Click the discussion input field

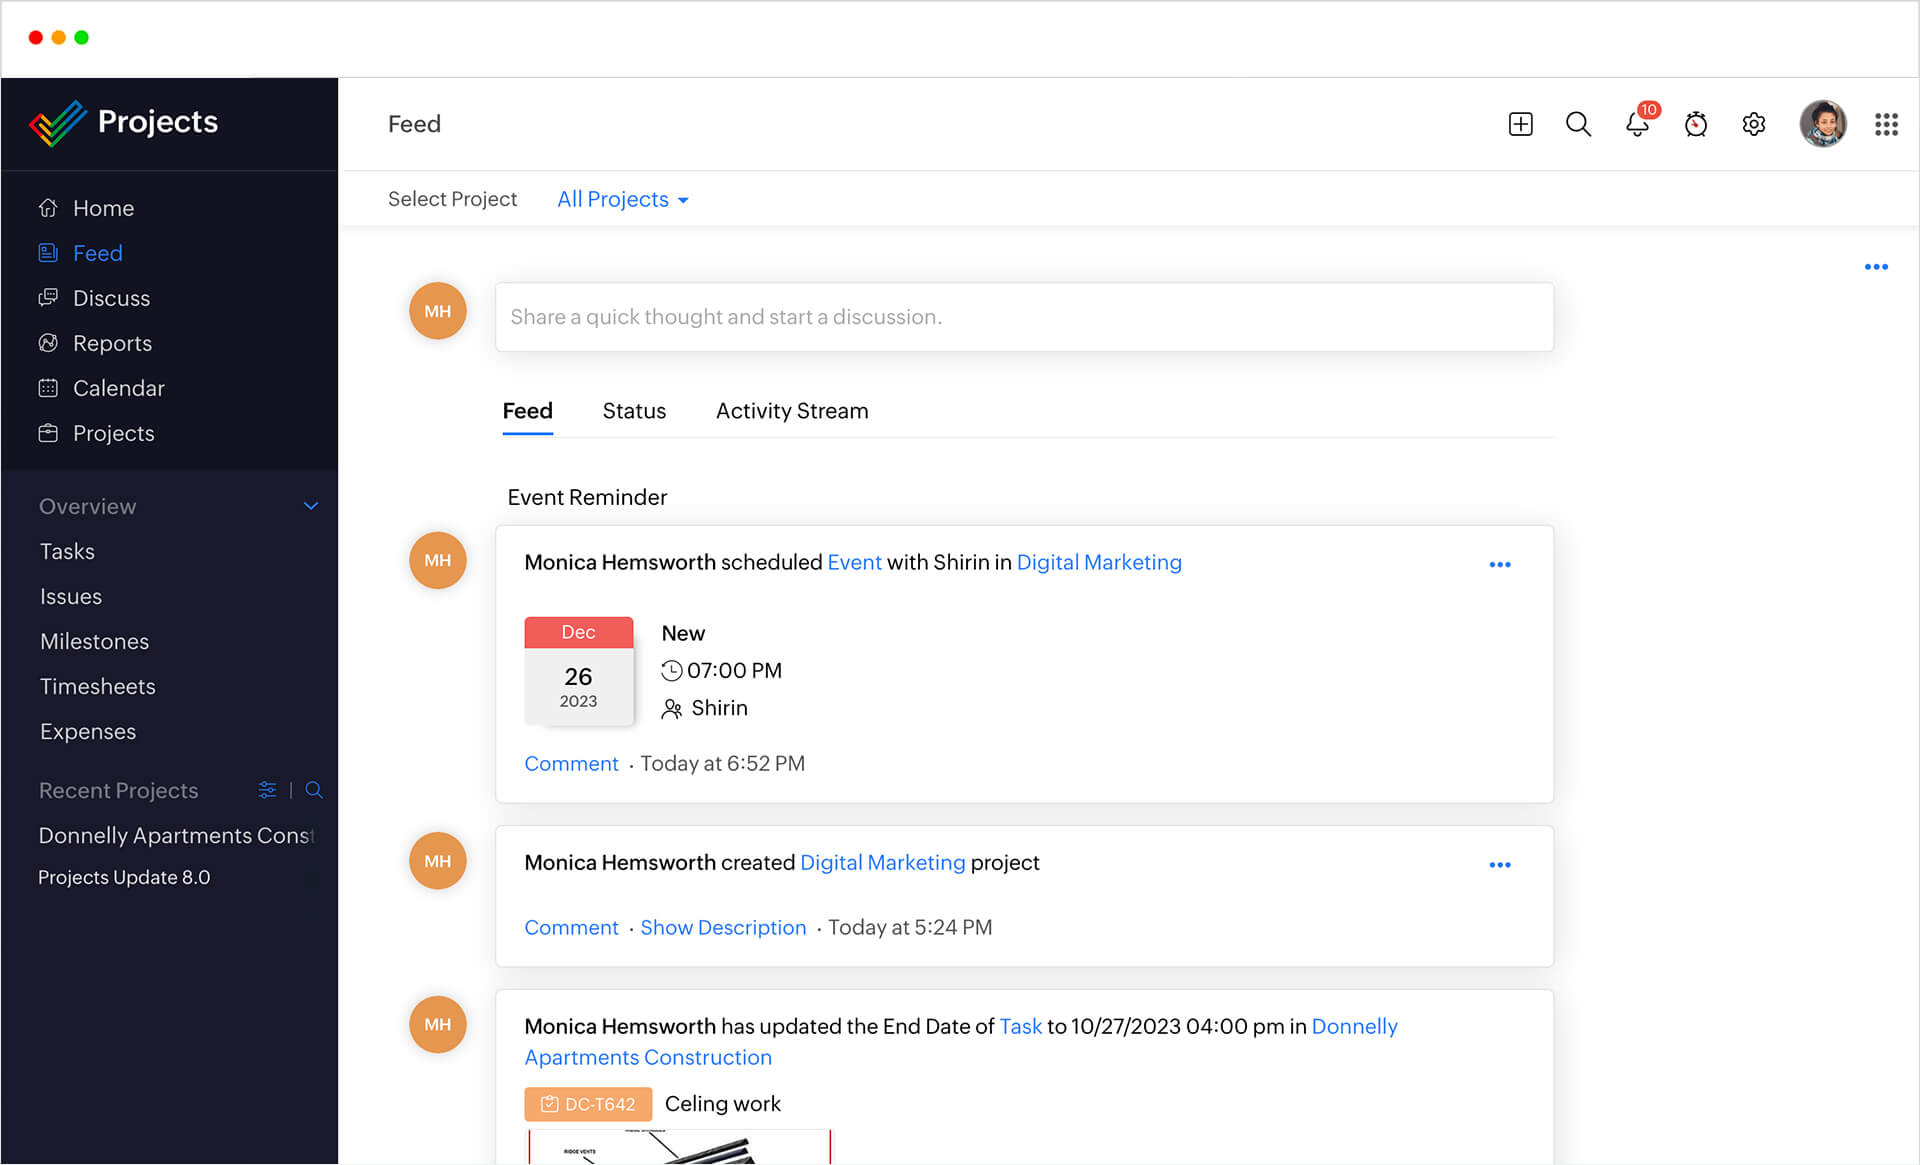pos(1022,316)
